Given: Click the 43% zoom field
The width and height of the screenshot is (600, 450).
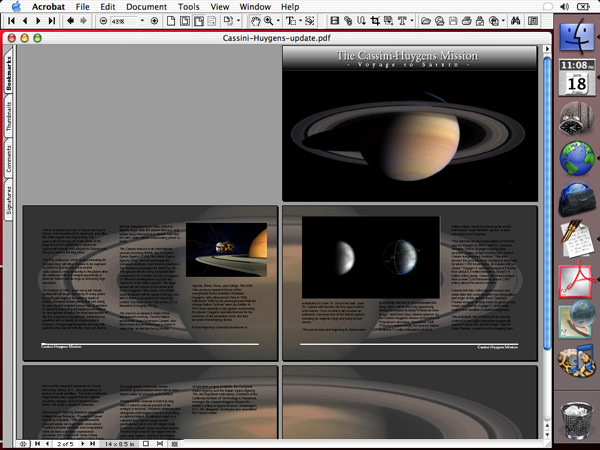Looking at the screenshot, I should coord(124,21).
